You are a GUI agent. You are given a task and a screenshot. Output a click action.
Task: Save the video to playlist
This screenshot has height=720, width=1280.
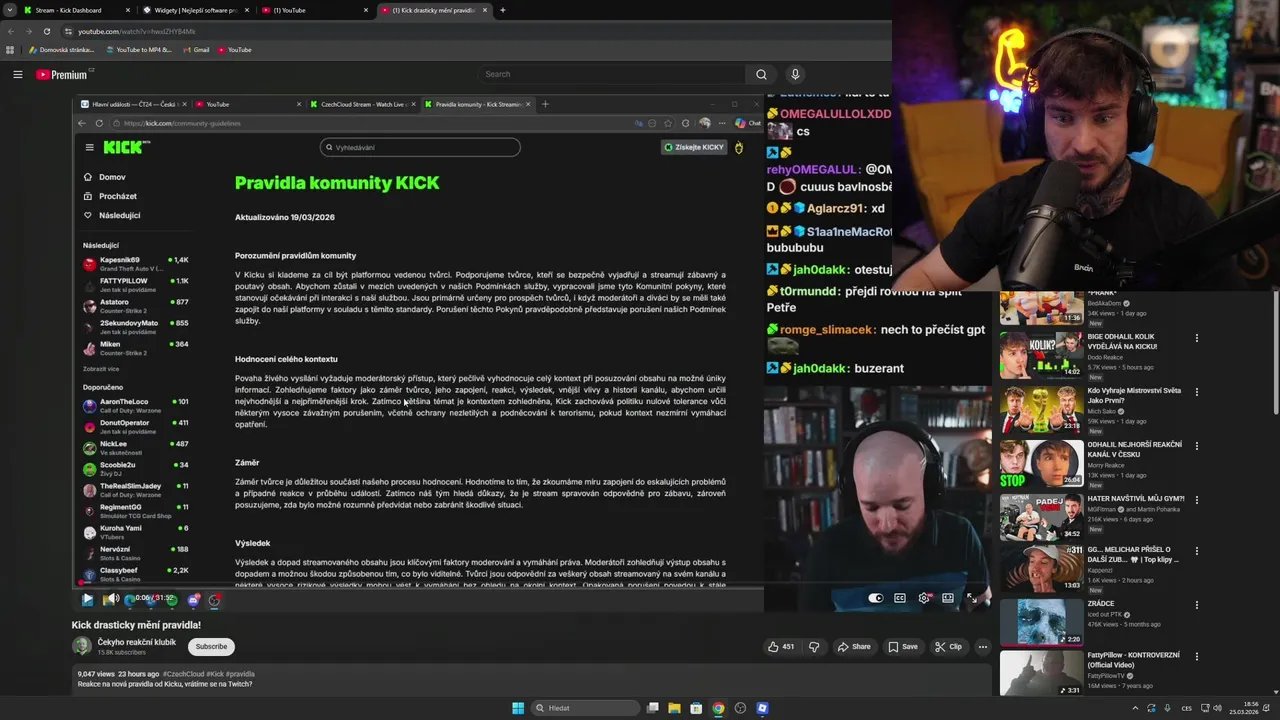point(903,647)
